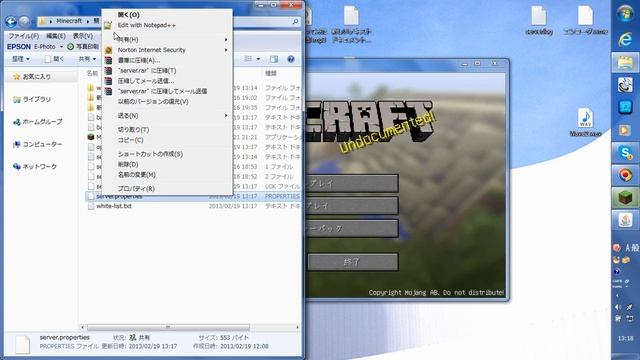Viewport: 640px width, 360px height.
Task: Open the Java taskbar icon
Action: (625, 220)
